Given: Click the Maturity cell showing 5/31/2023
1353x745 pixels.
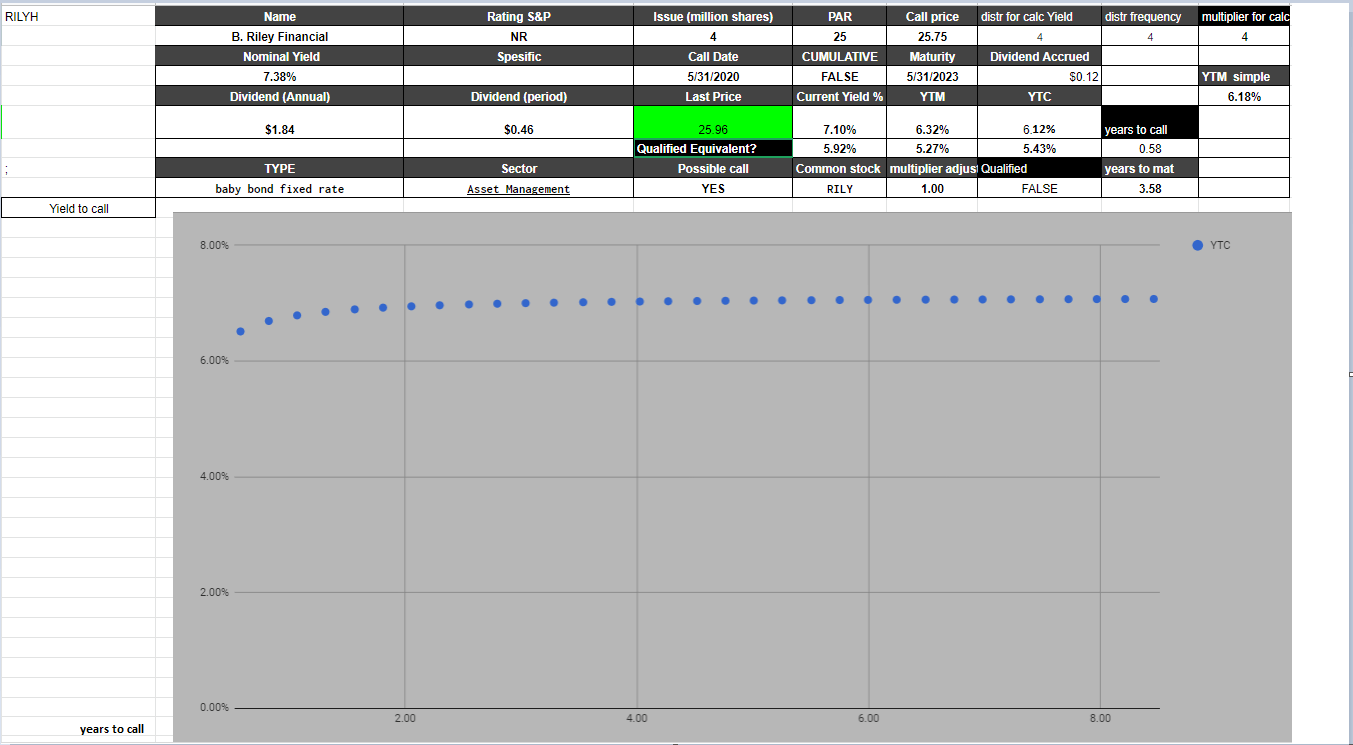Looking at the screenshot, I should point(932,76).
